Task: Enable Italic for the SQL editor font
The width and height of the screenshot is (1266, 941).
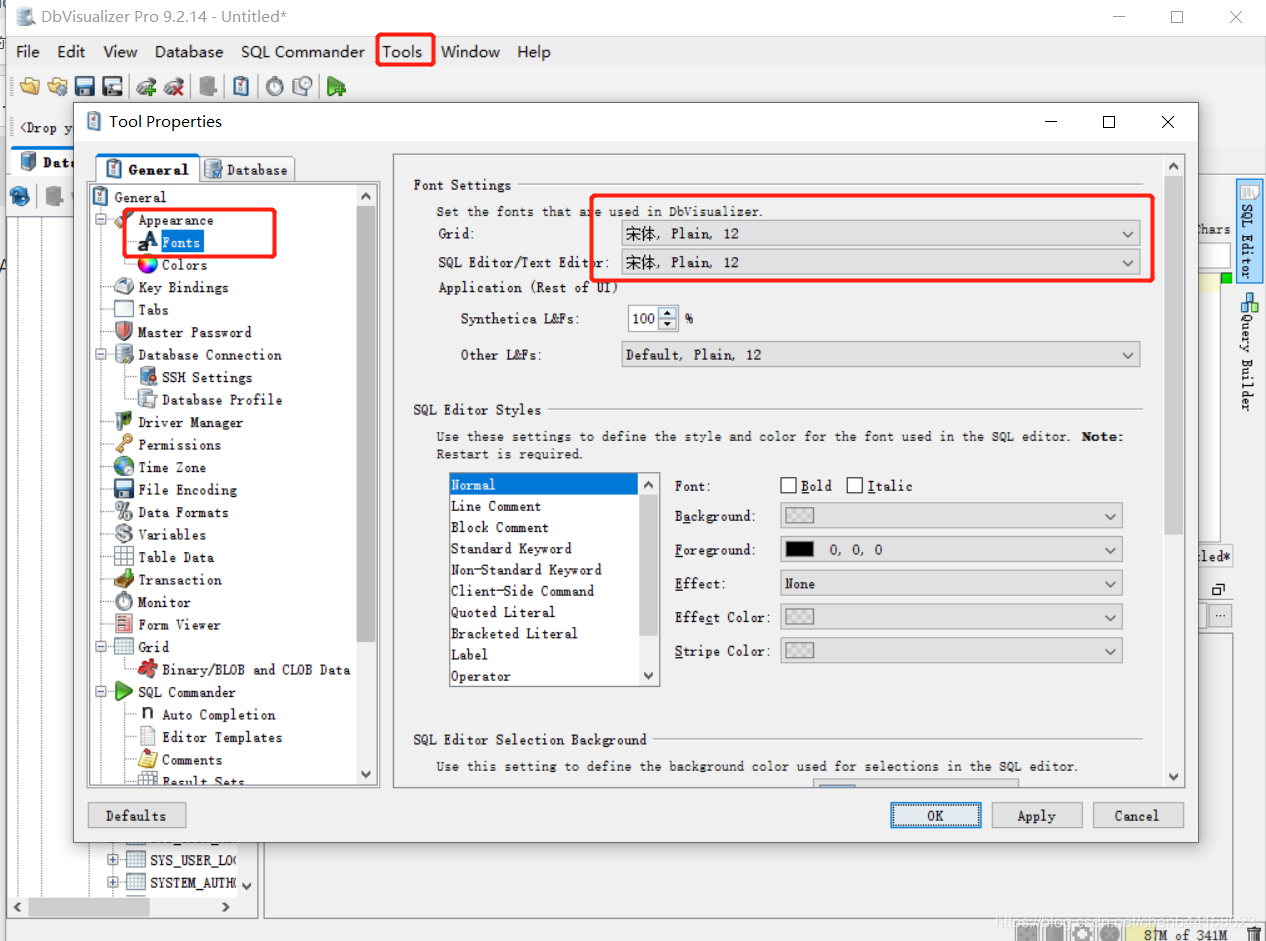Action: pos(856,485)
